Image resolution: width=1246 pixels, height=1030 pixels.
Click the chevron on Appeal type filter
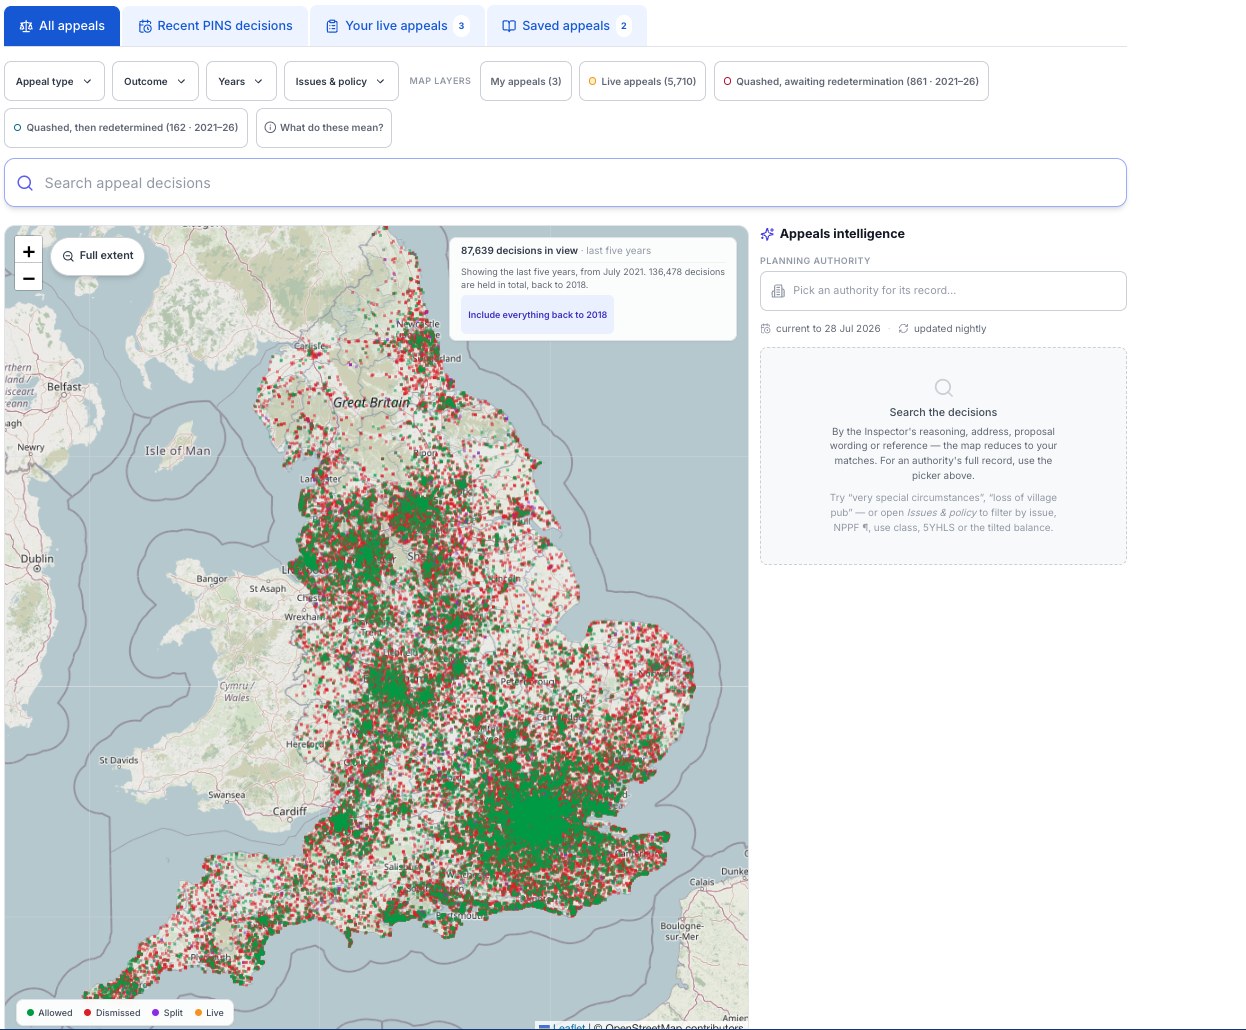click(x=87, y=81)
